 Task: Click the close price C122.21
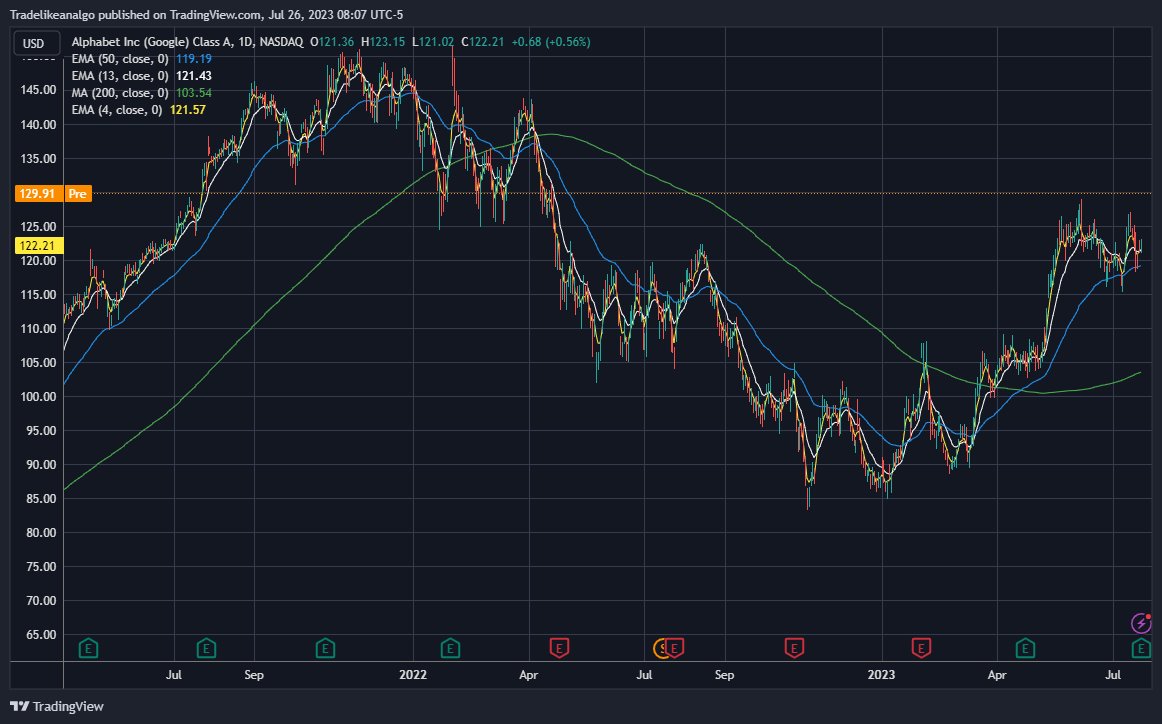pos(482,41)
